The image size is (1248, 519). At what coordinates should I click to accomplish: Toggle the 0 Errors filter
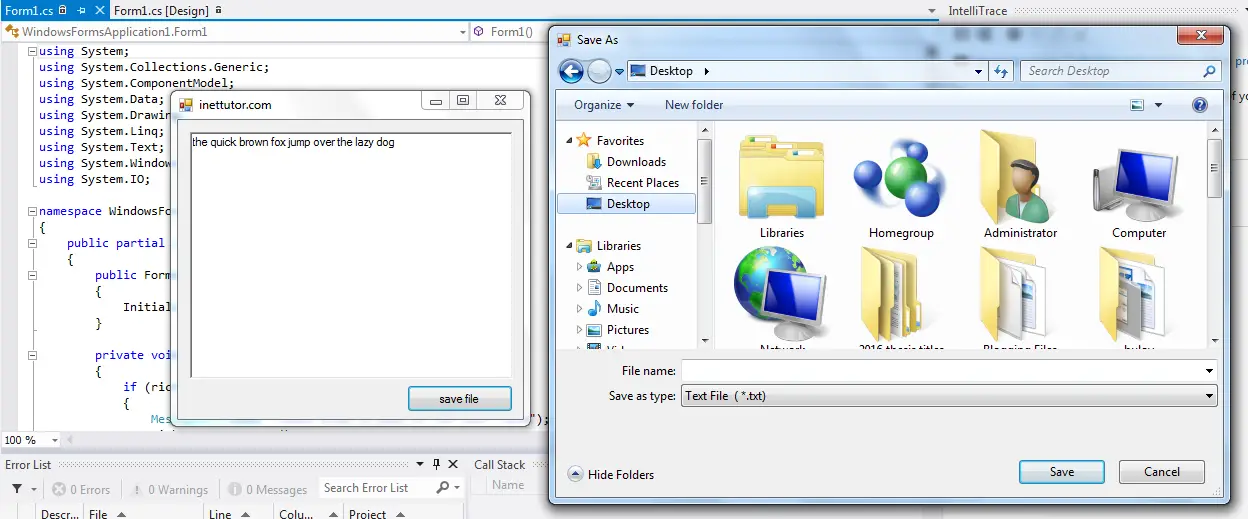80,490
